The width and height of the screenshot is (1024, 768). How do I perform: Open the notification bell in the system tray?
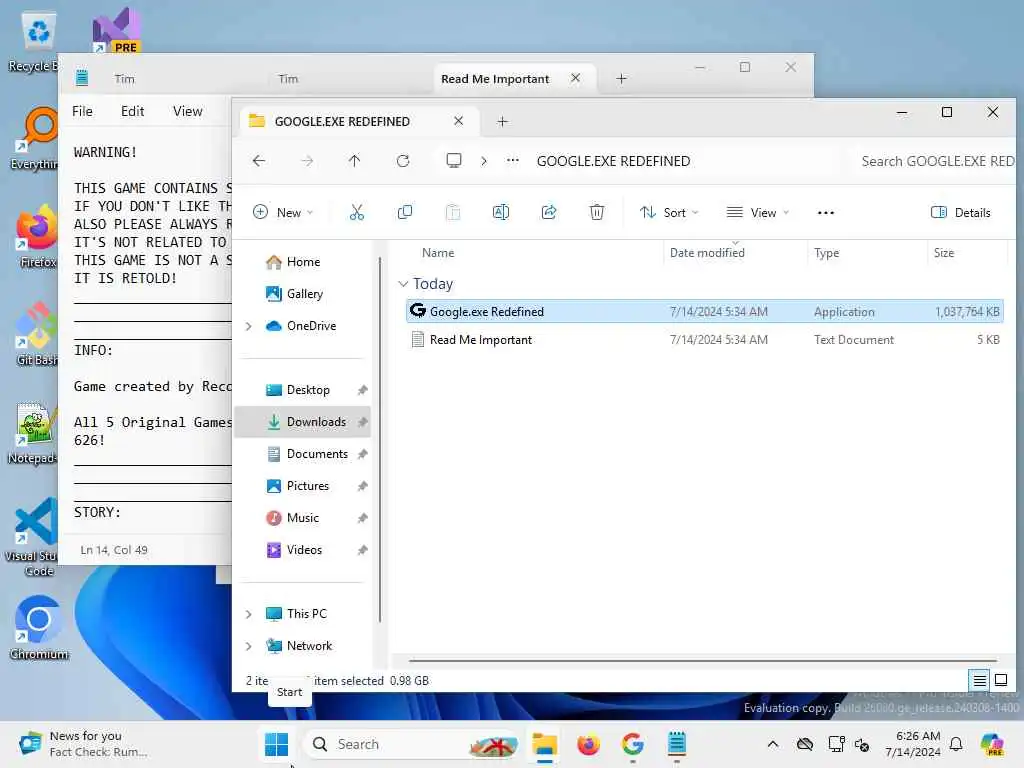tap(955, 744)
